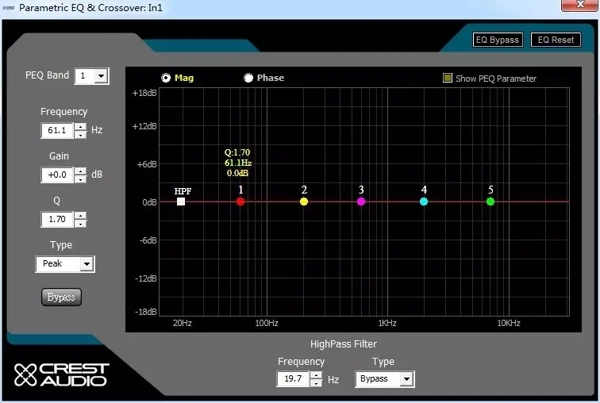
Task: Select the Mag display radio button
Action: (x=166, y=78)
